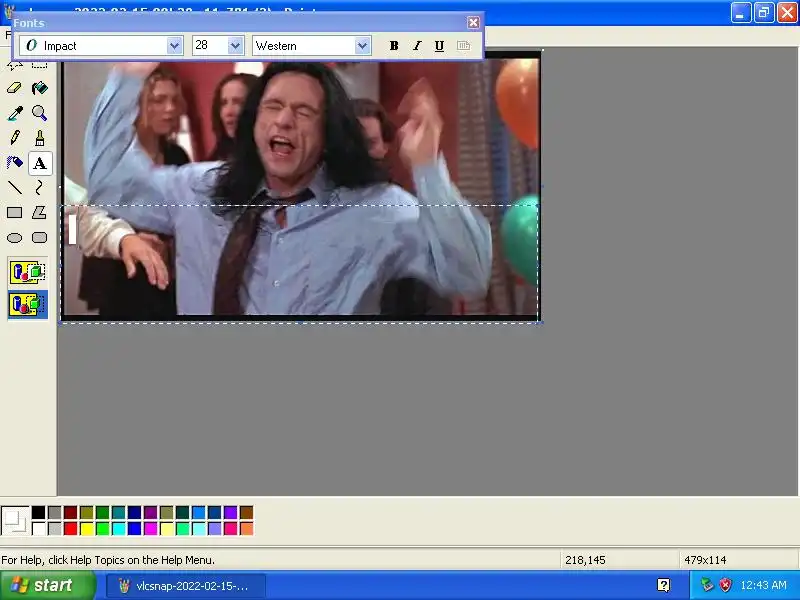800x600 pixels.
Task: Click the Text tool (letter A)
Action: pyautogui.click(x=39, y=163)
